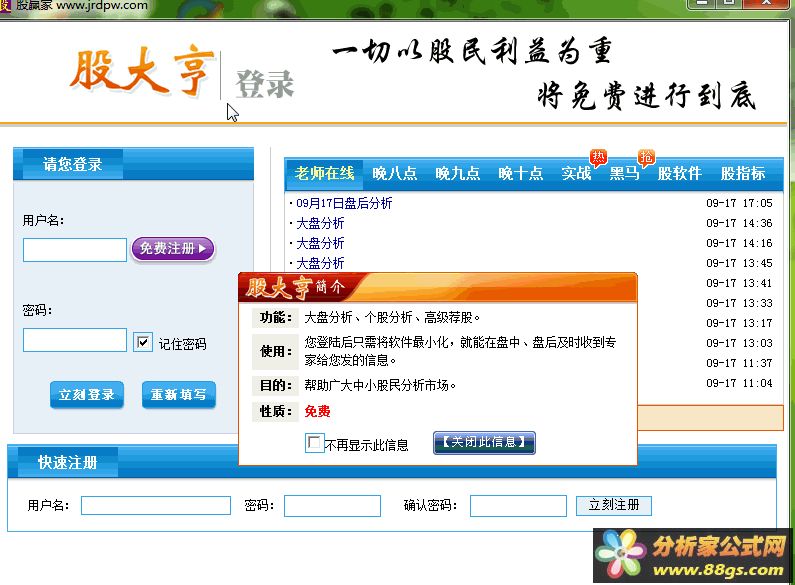
Task: Switch to the 股软件 tab
Action: click(679, 173)
